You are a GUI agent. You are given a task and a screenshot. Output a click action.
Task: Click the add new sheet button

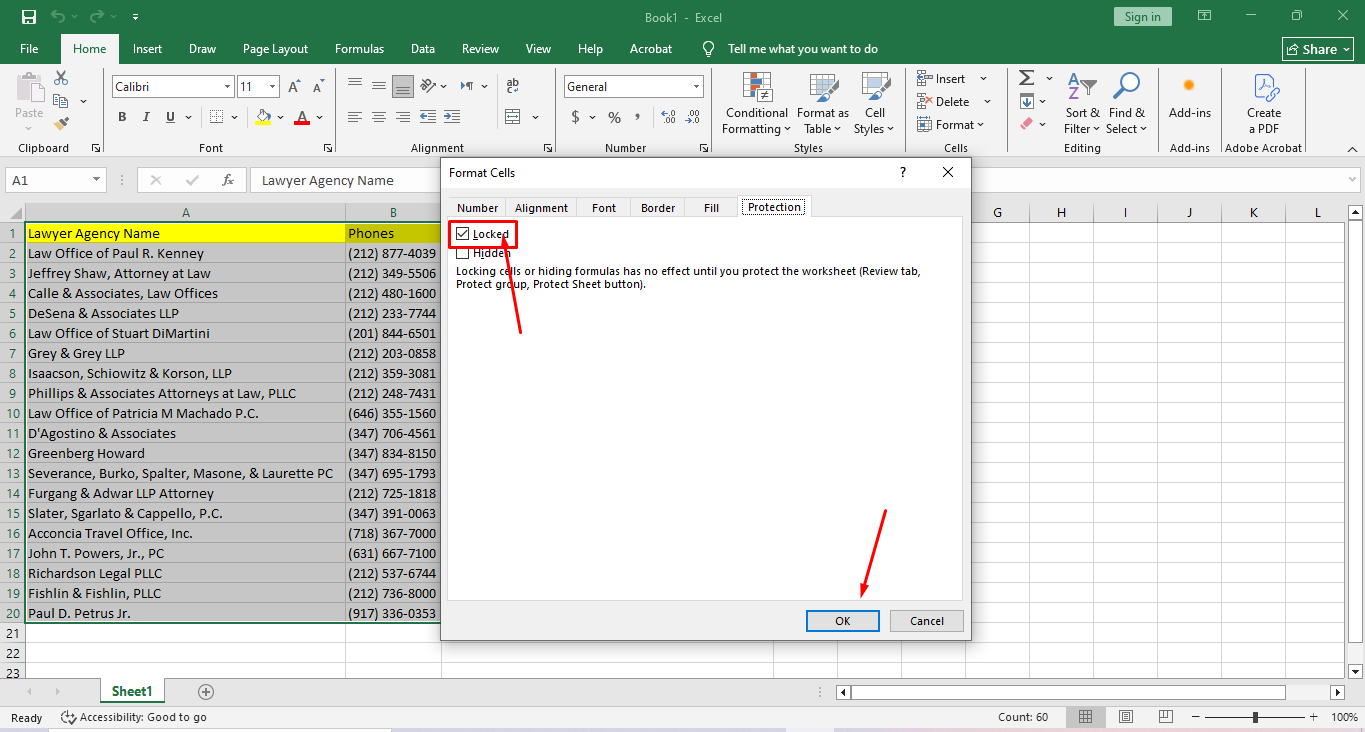point(206,692)
